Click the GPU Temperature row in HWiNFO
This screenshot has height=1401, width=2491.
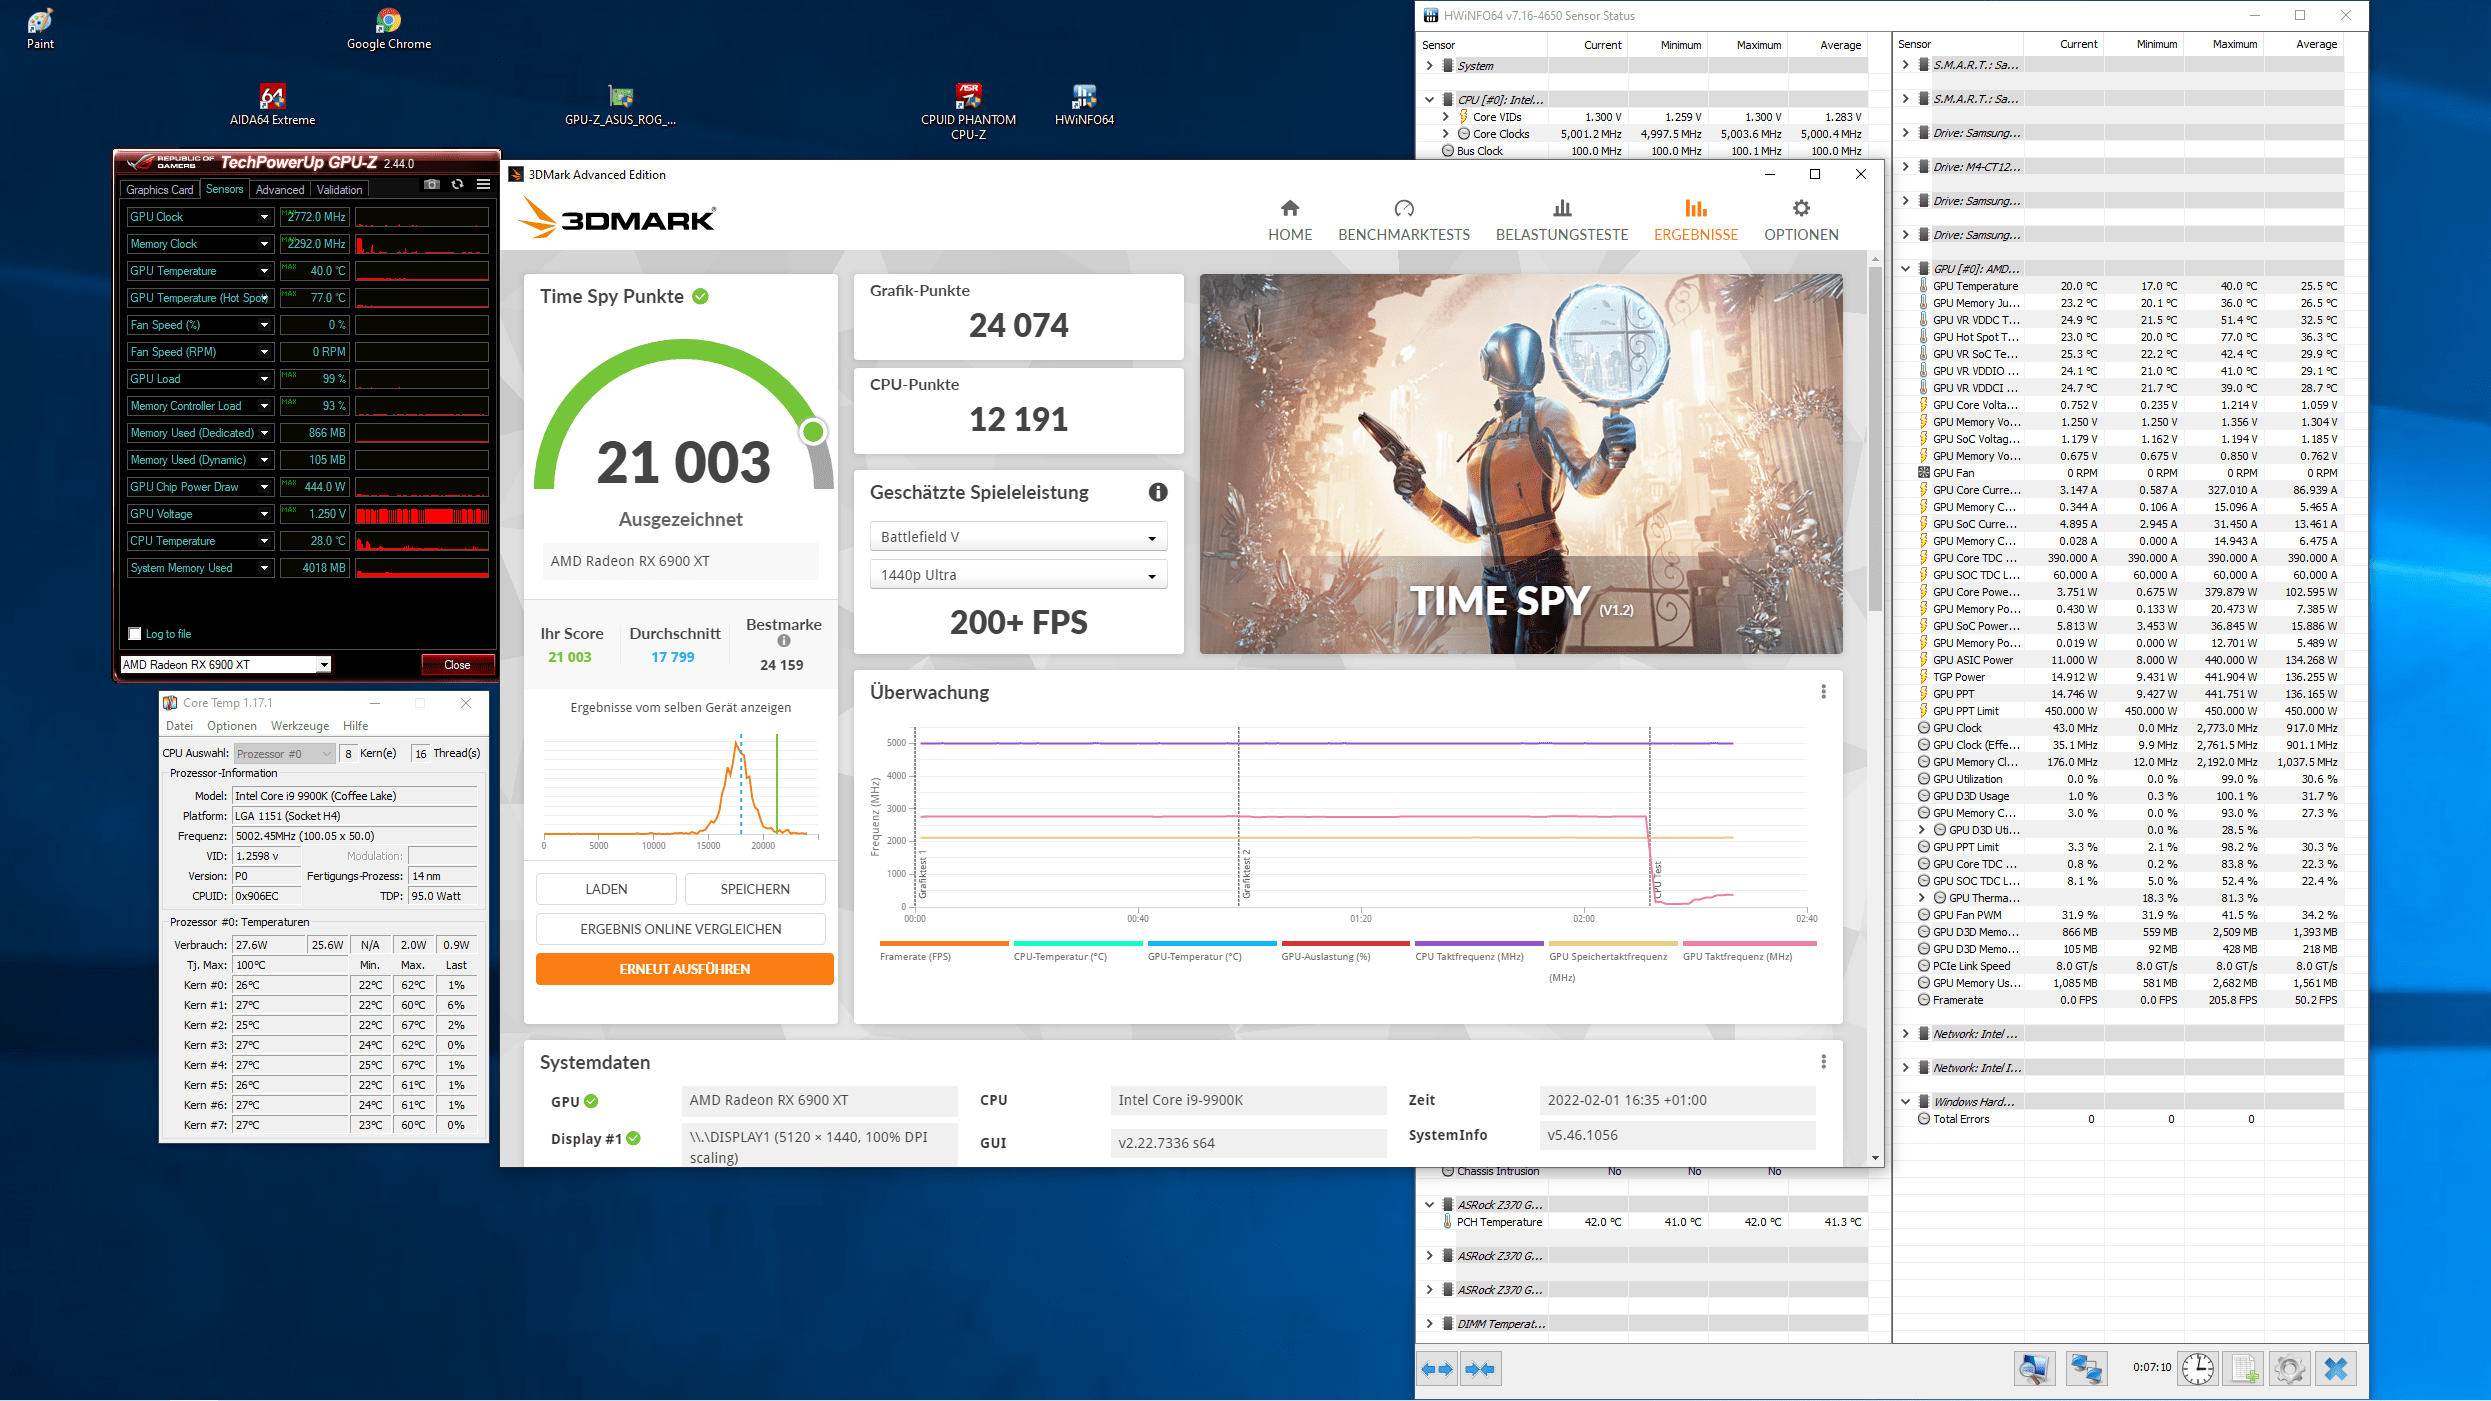2130,286
